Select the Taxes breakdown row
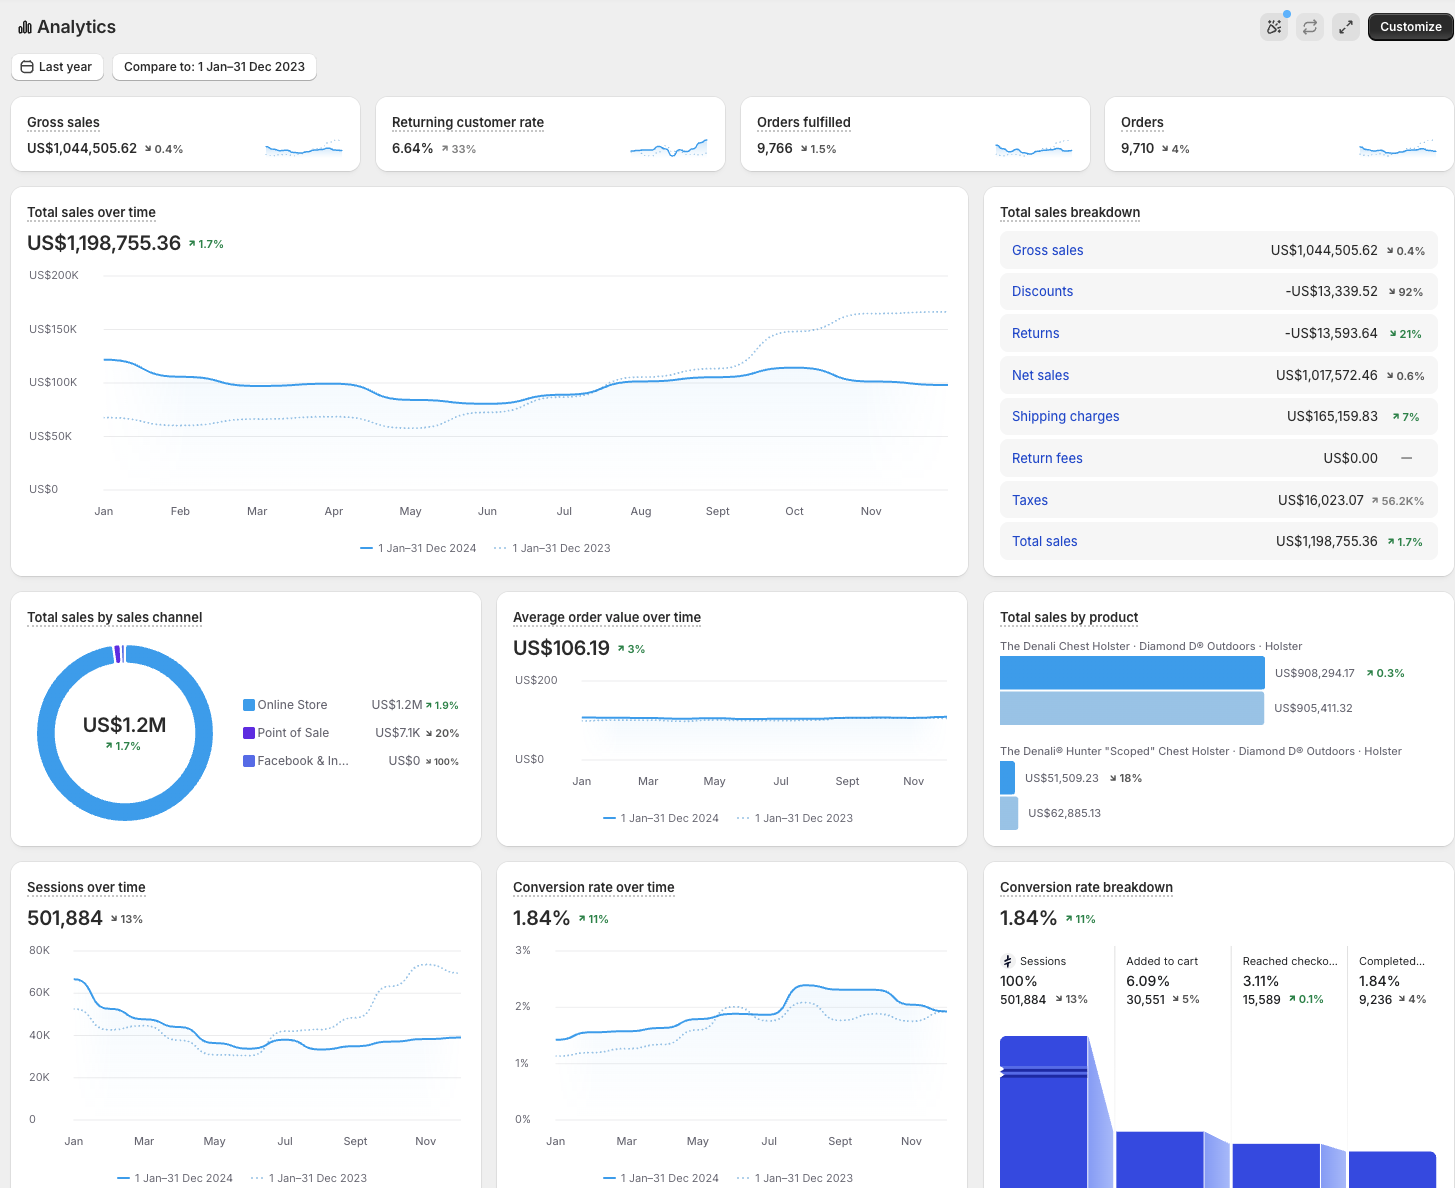The image size is (1455, 1188). click(x=1218, y=500)
